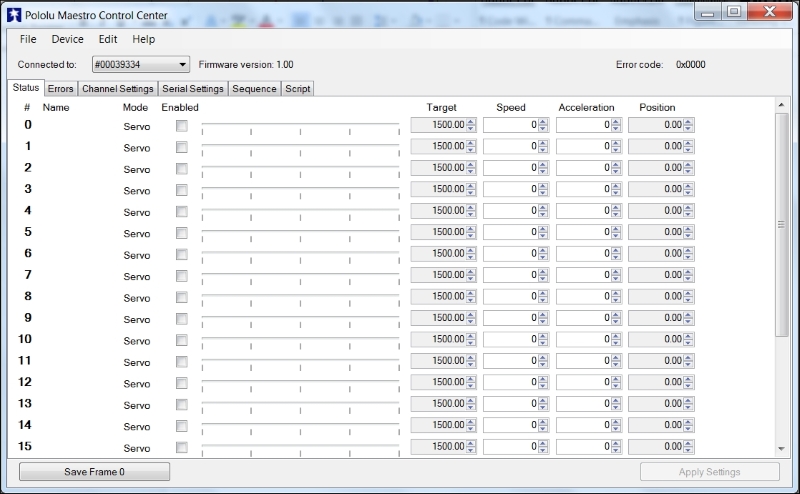The image size is (800, 494).
Task: Click the vertical scrollbar thumb
Action: pos(781,225)
